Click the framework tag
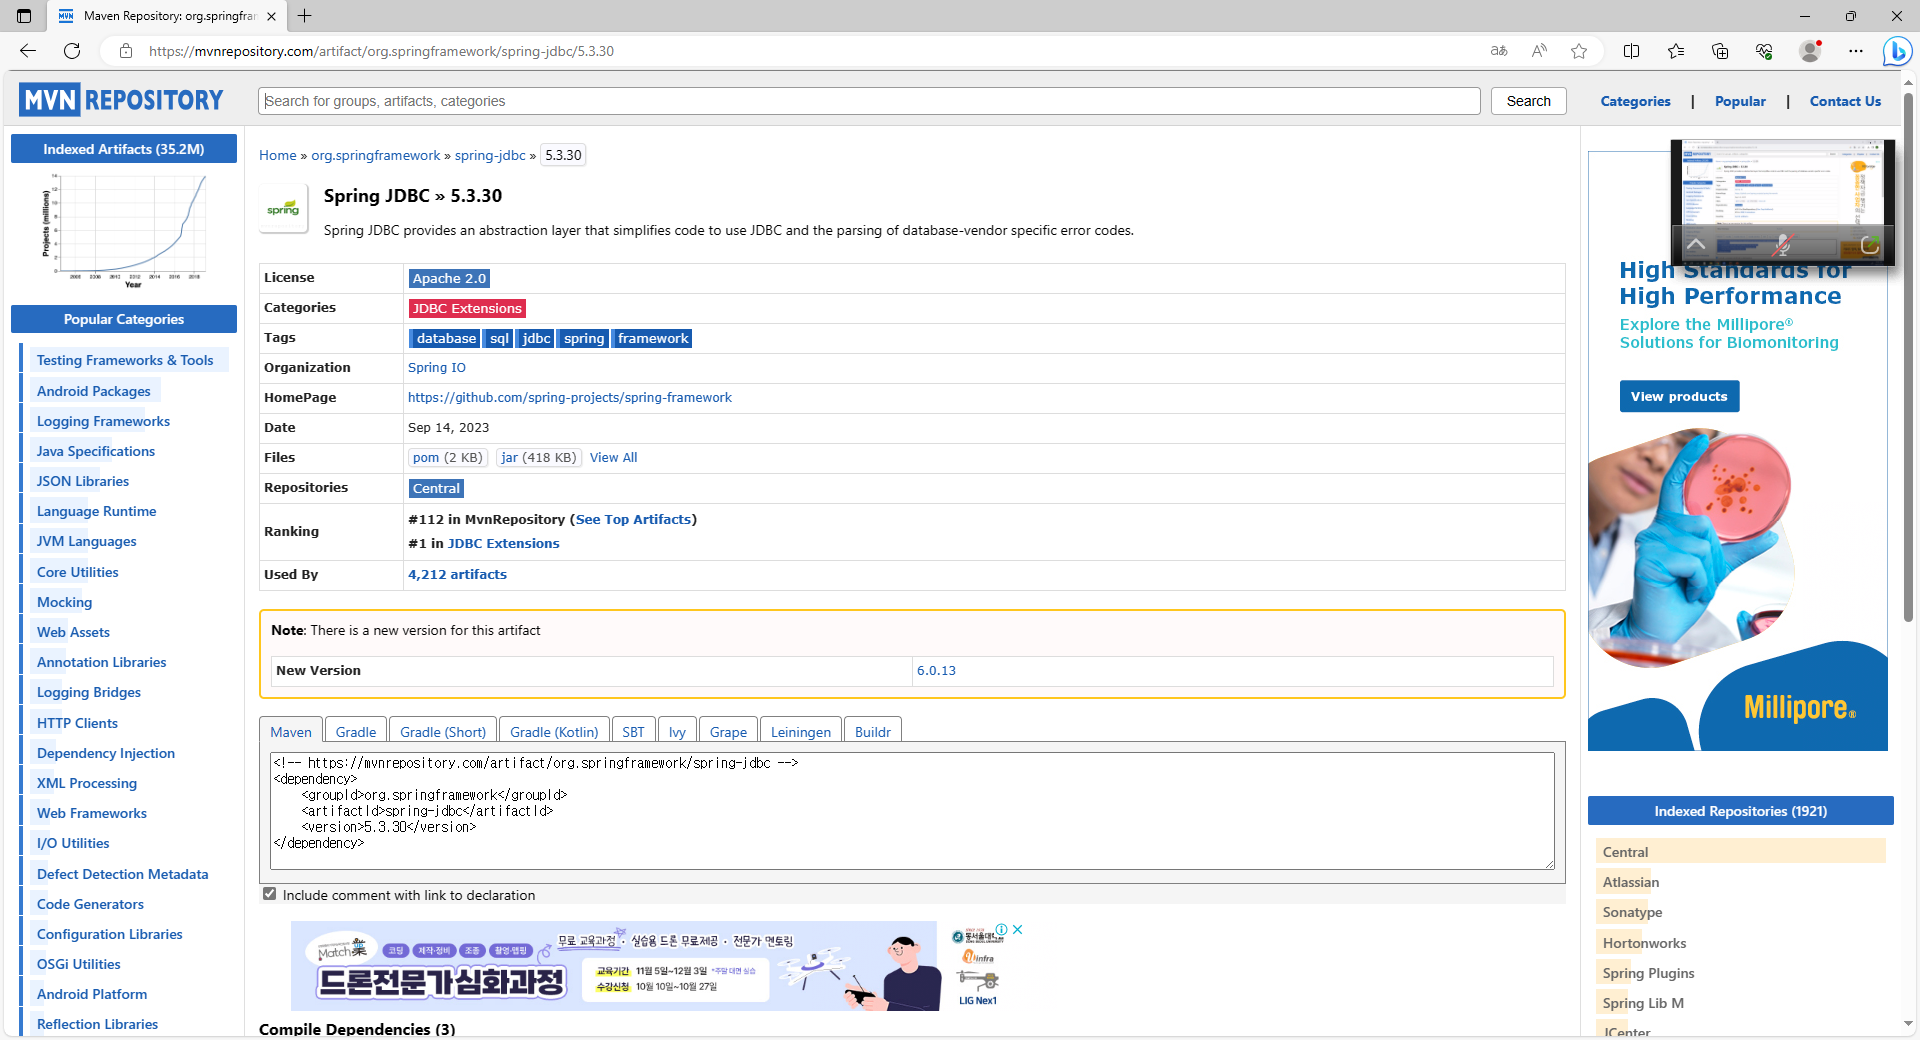Screen dimensions: 1920x1040 [653, 338]
